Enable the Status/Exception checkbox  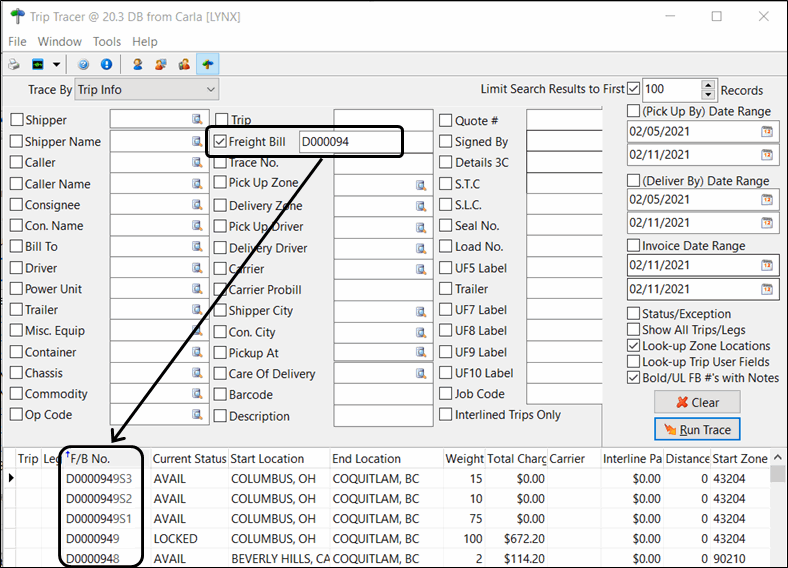click(634, 314)
